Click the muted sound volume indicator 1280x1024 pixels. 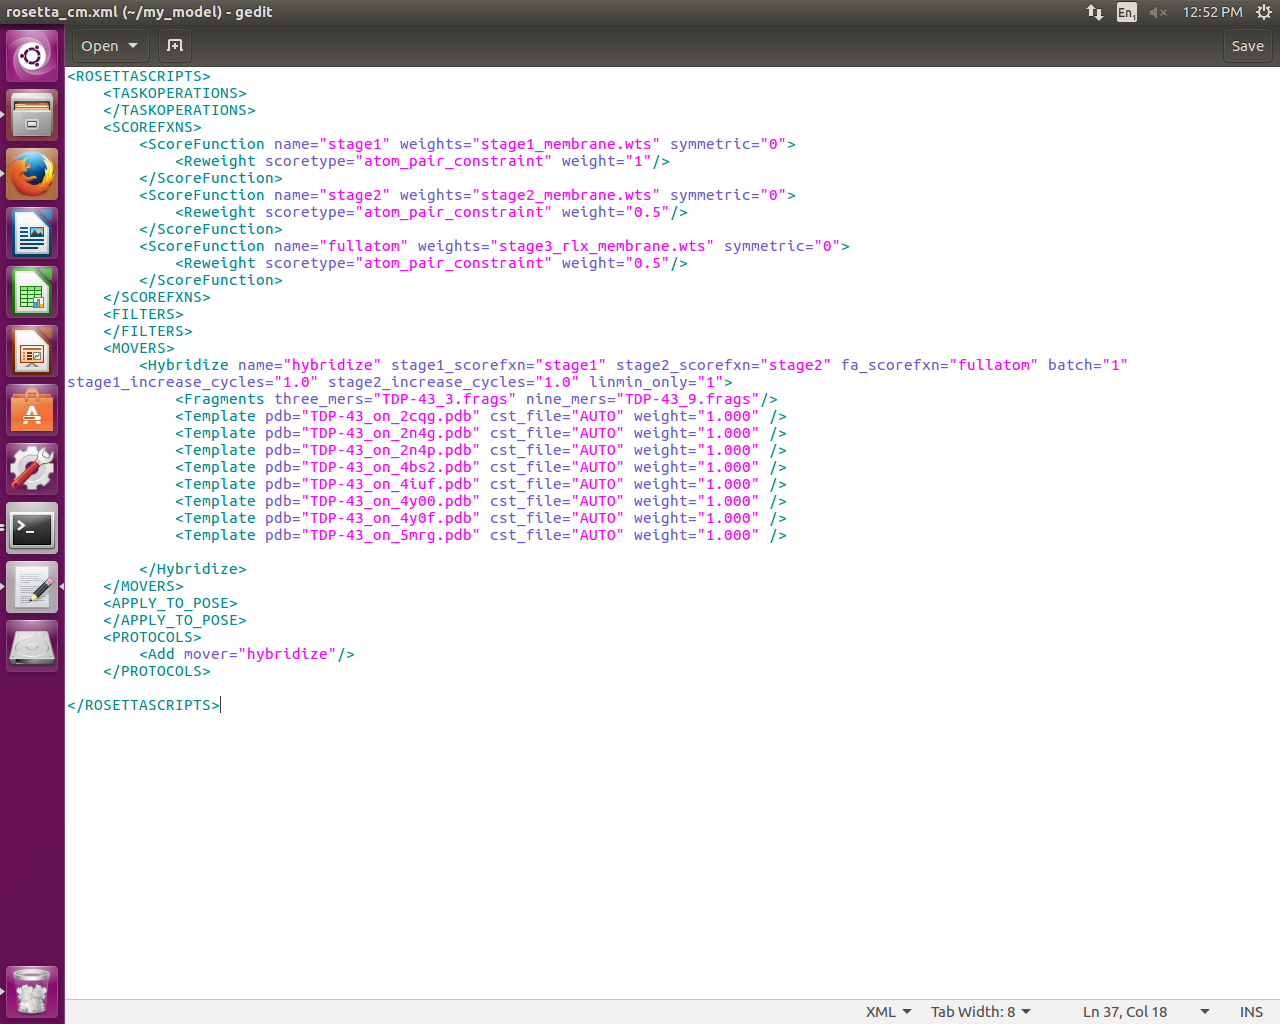tap(1158, 12)
